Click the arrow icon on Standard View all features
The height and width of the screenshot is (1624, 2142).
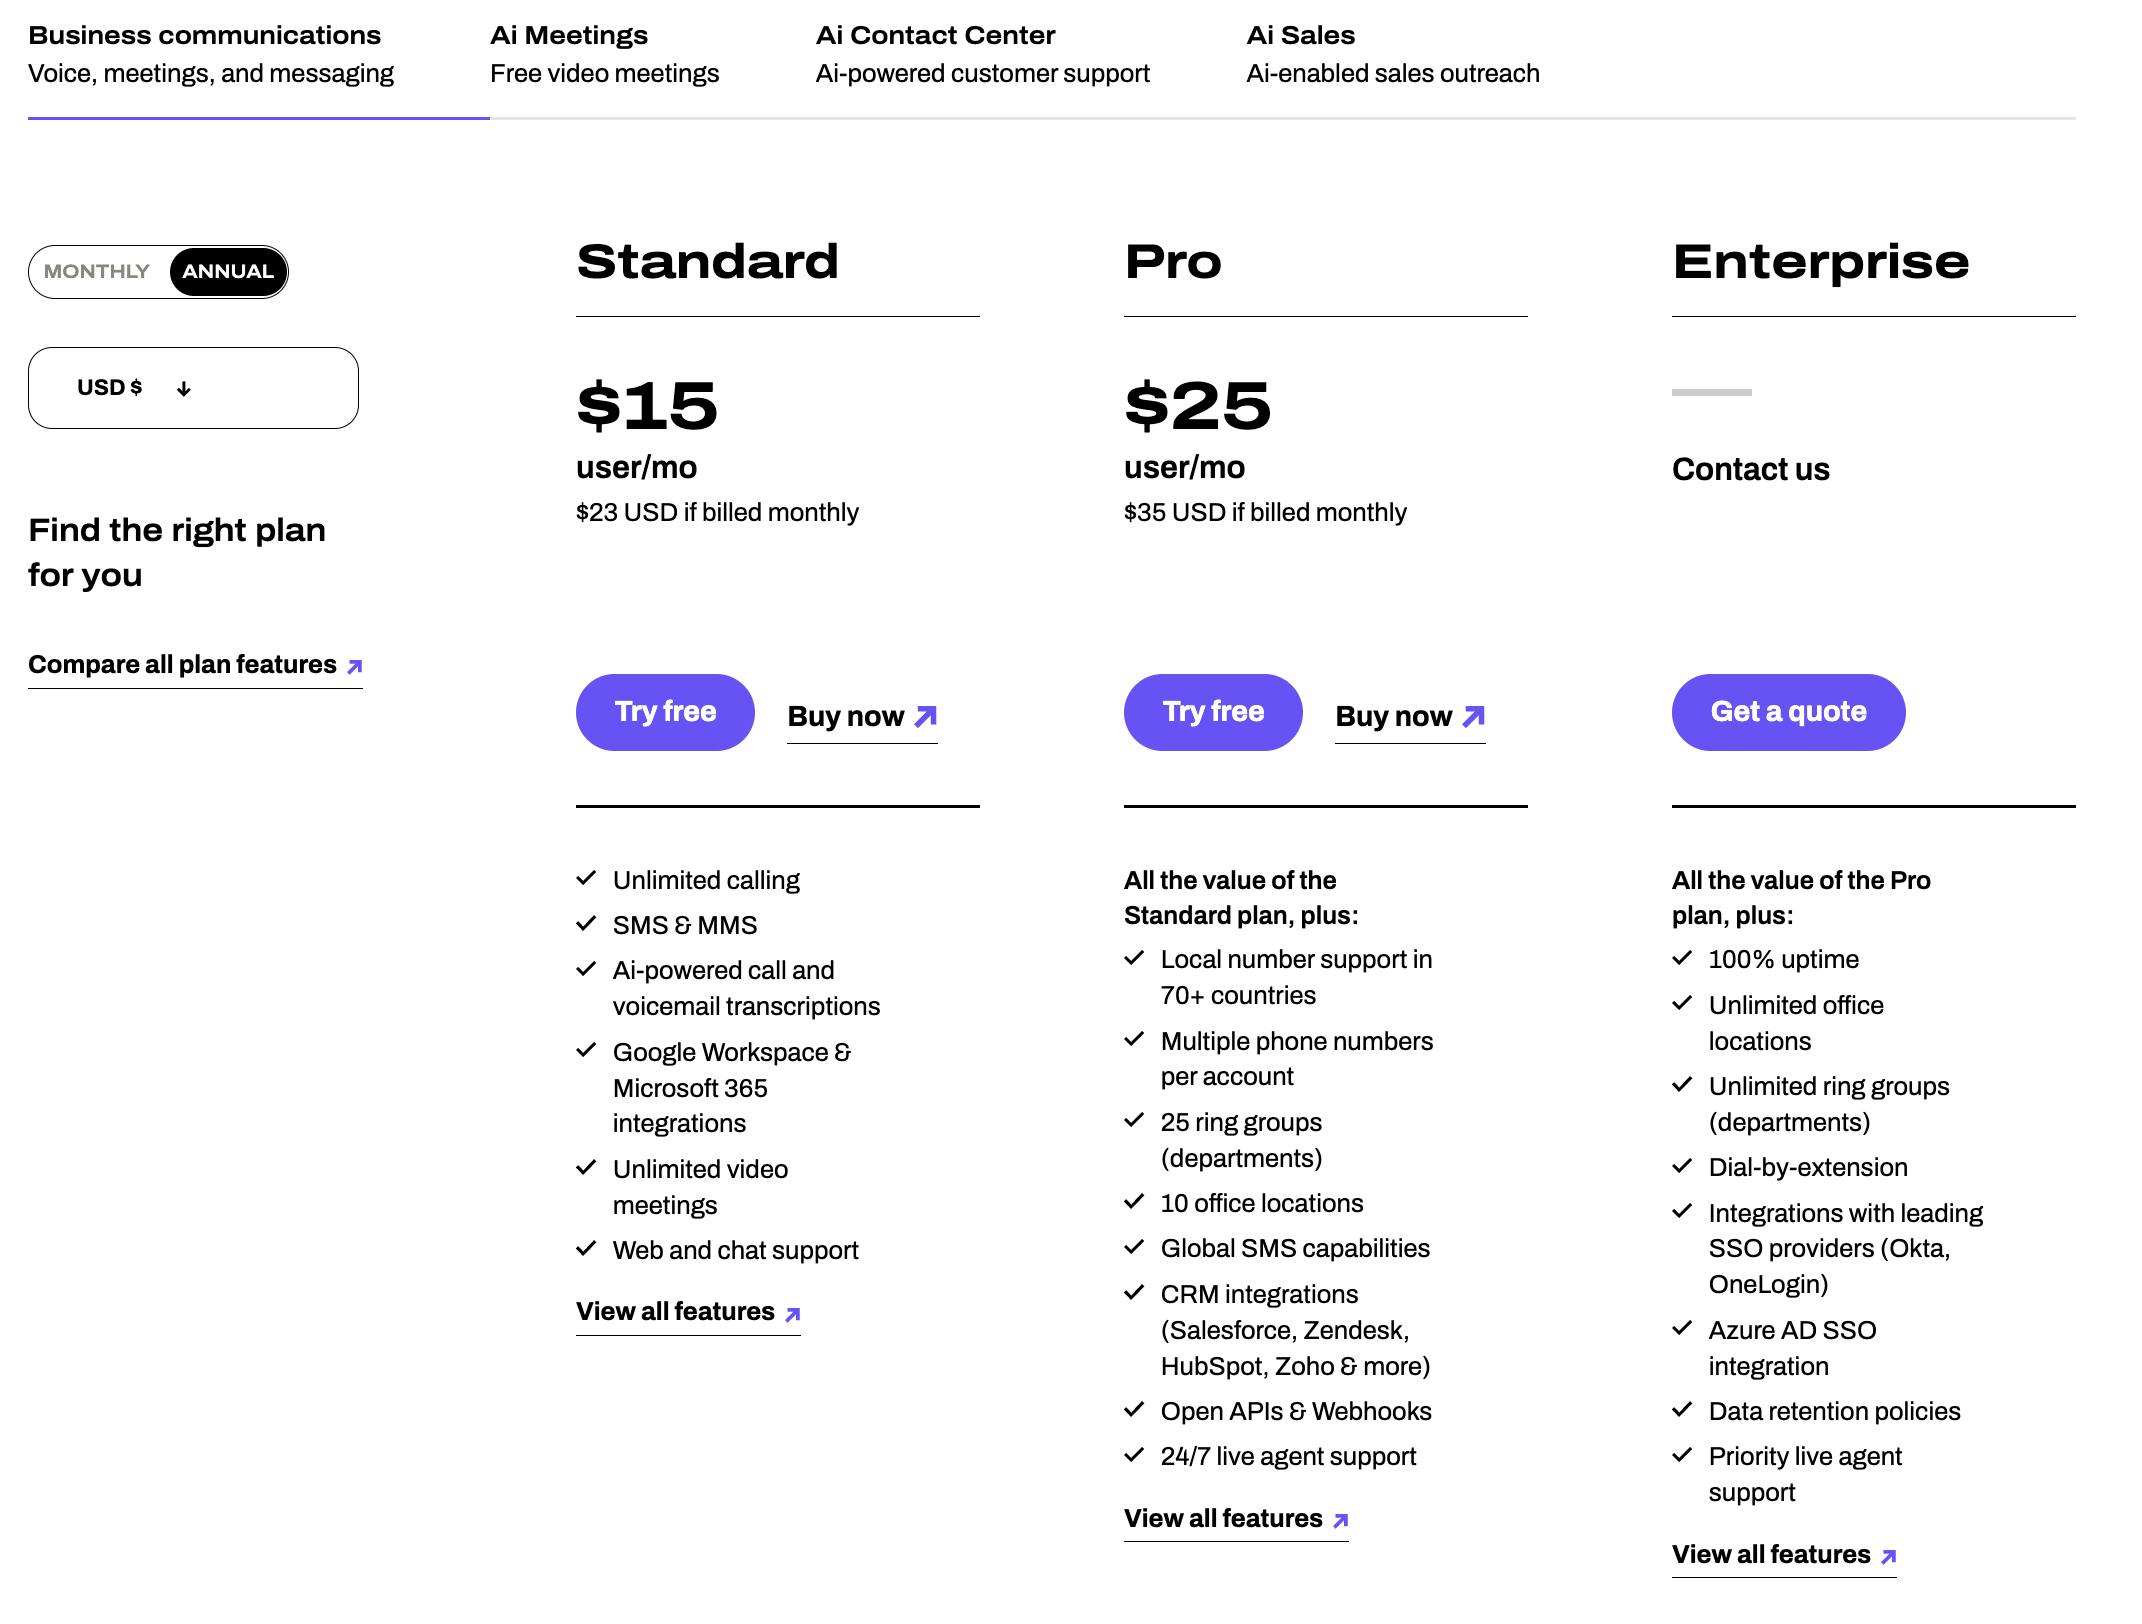click(792, 1314)
